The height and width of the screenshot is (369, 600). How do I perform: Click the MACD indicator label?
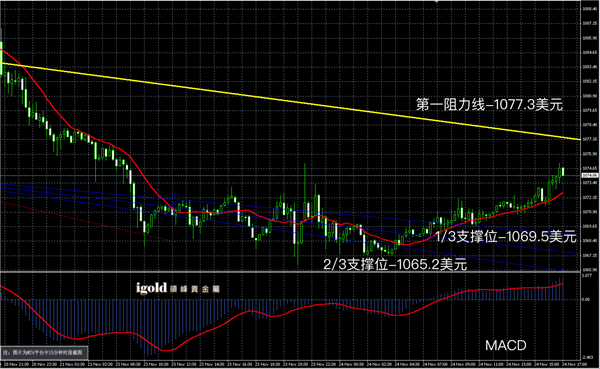click(505, 345)
